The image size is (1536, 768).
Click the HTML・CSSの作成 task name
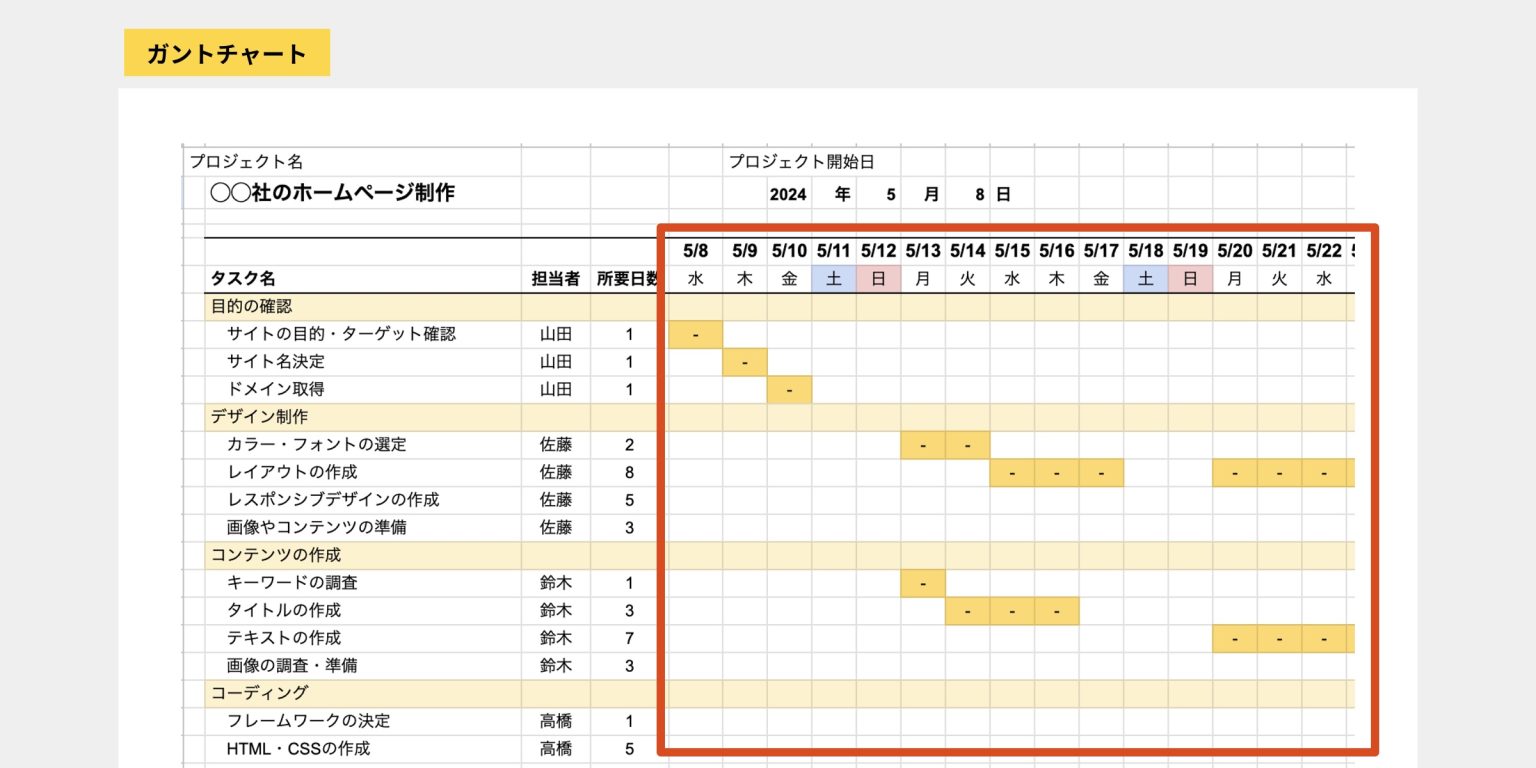298,748
